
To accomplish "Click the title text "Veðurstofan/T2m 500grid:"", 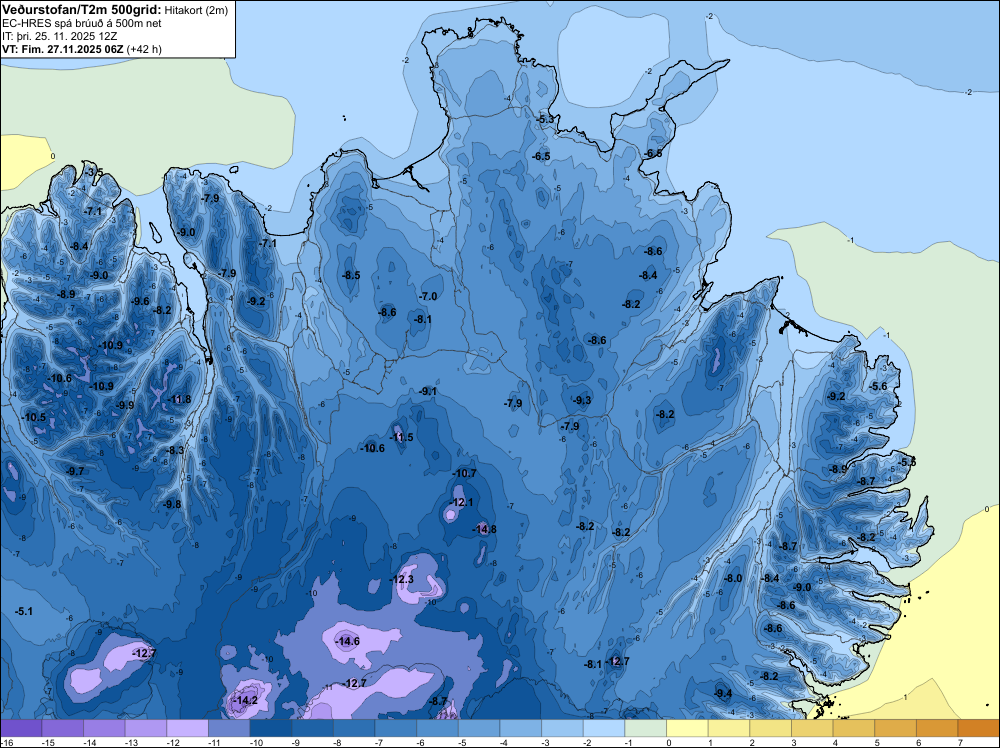I will click(x=82, y=10).
